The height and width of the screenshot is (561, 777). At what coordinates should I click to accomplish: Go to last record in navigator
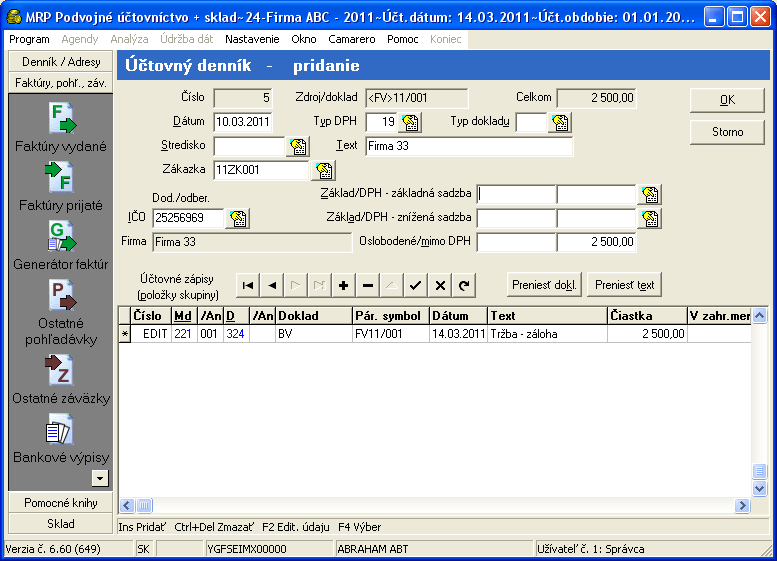tap(319, 285)
